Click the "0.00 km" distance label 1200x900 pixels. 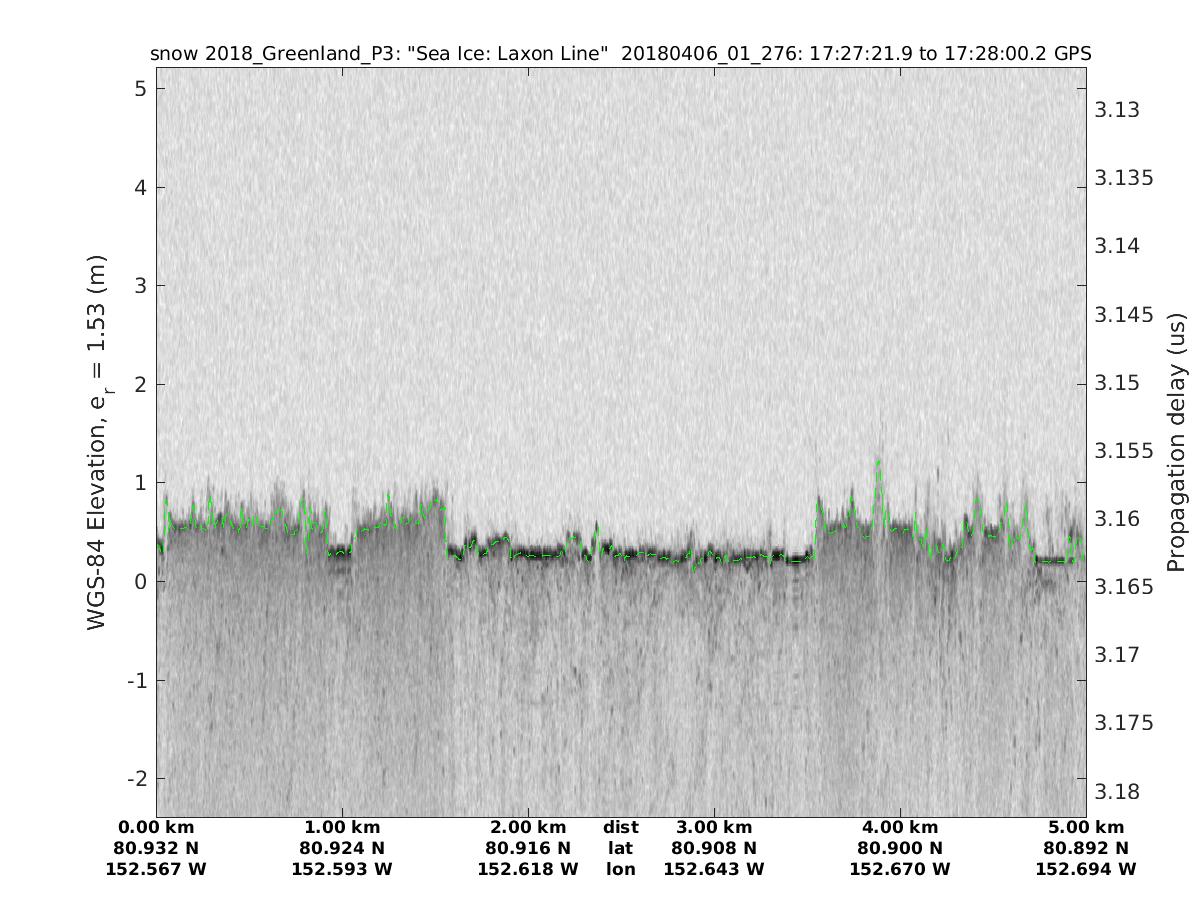coord(156,828)
